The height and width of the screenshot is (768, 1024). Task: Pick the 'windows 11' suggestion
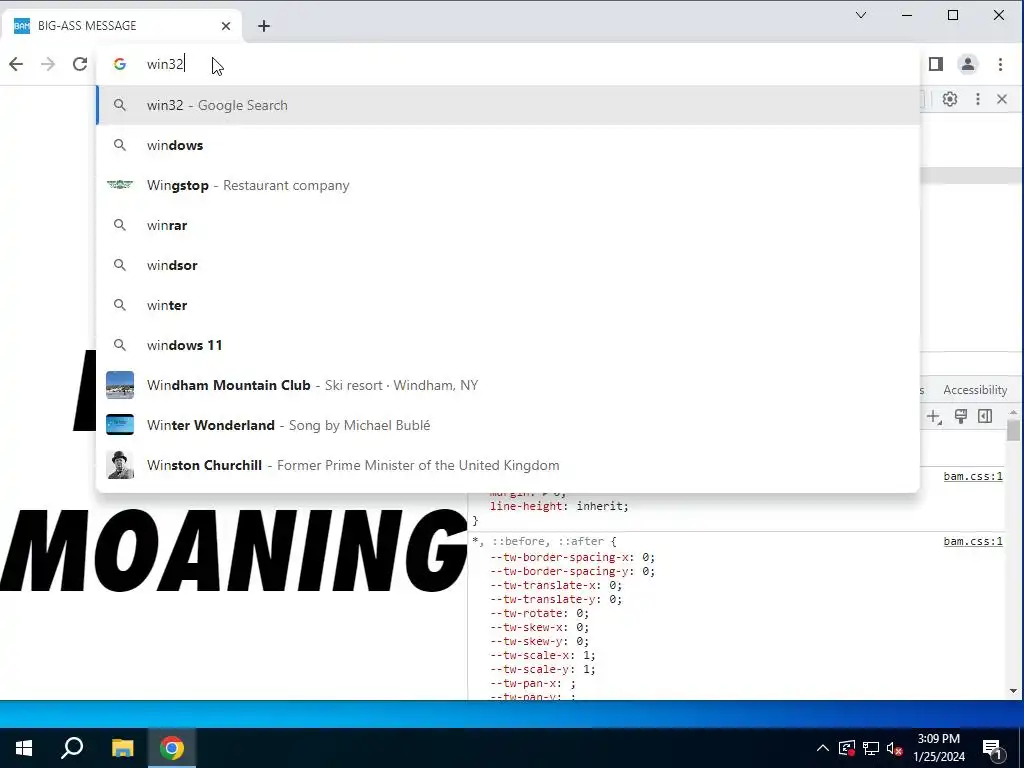click(x=507, y=345)
